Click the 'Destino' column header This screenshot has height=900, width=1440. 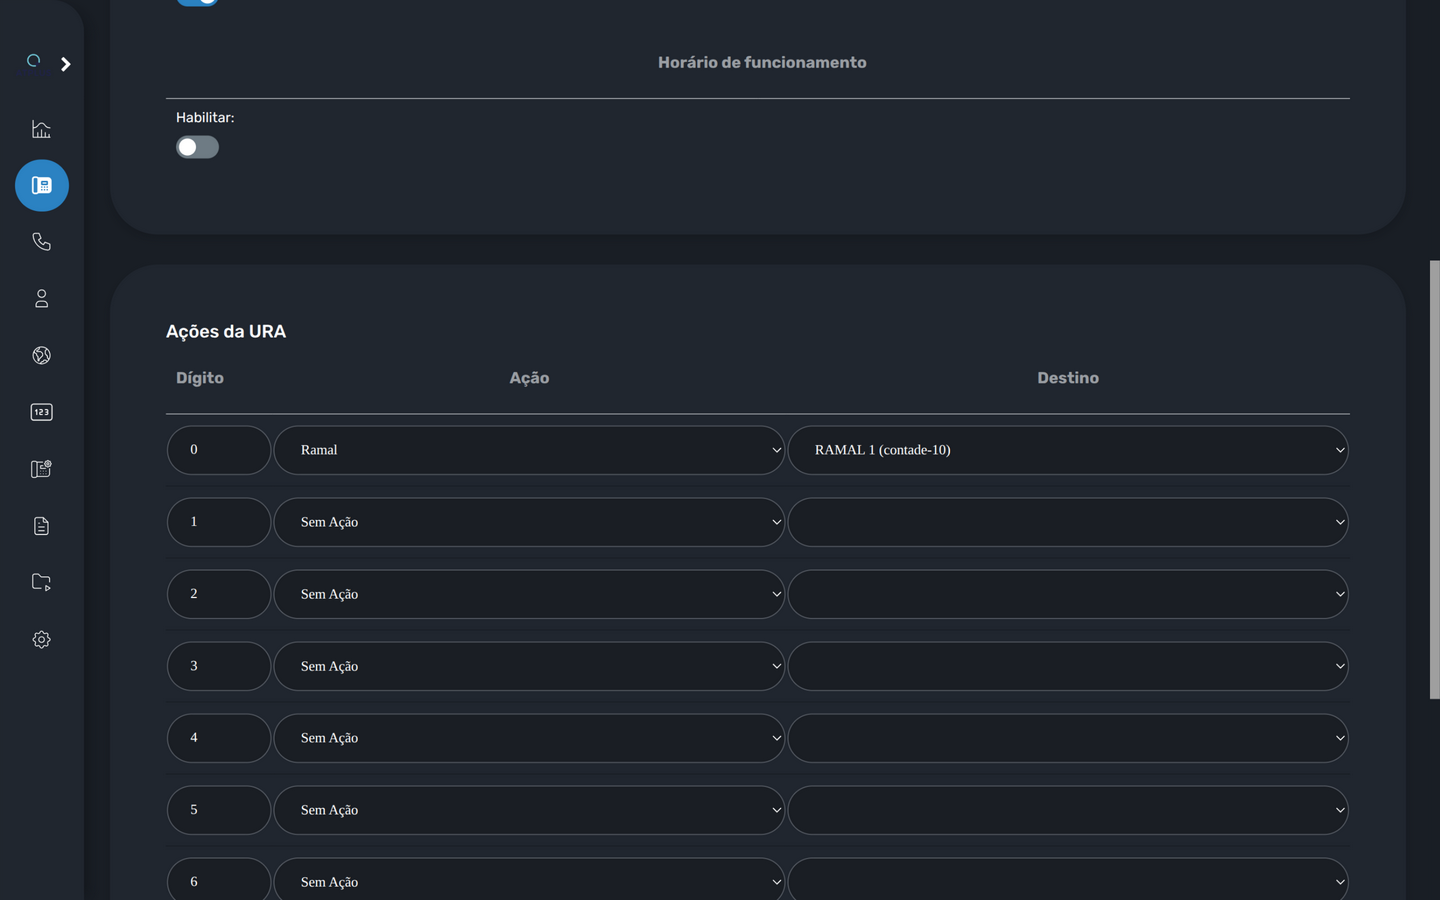pos(1068,378)
